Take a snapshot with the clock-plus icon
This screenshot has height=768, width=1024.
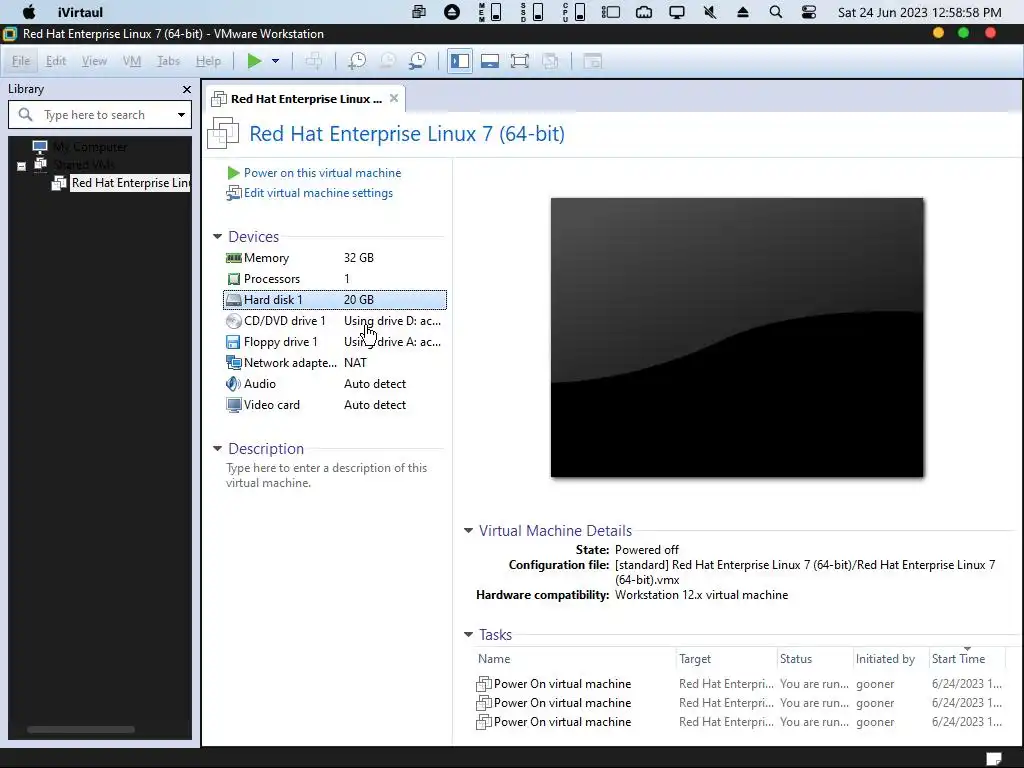[357, 61]
